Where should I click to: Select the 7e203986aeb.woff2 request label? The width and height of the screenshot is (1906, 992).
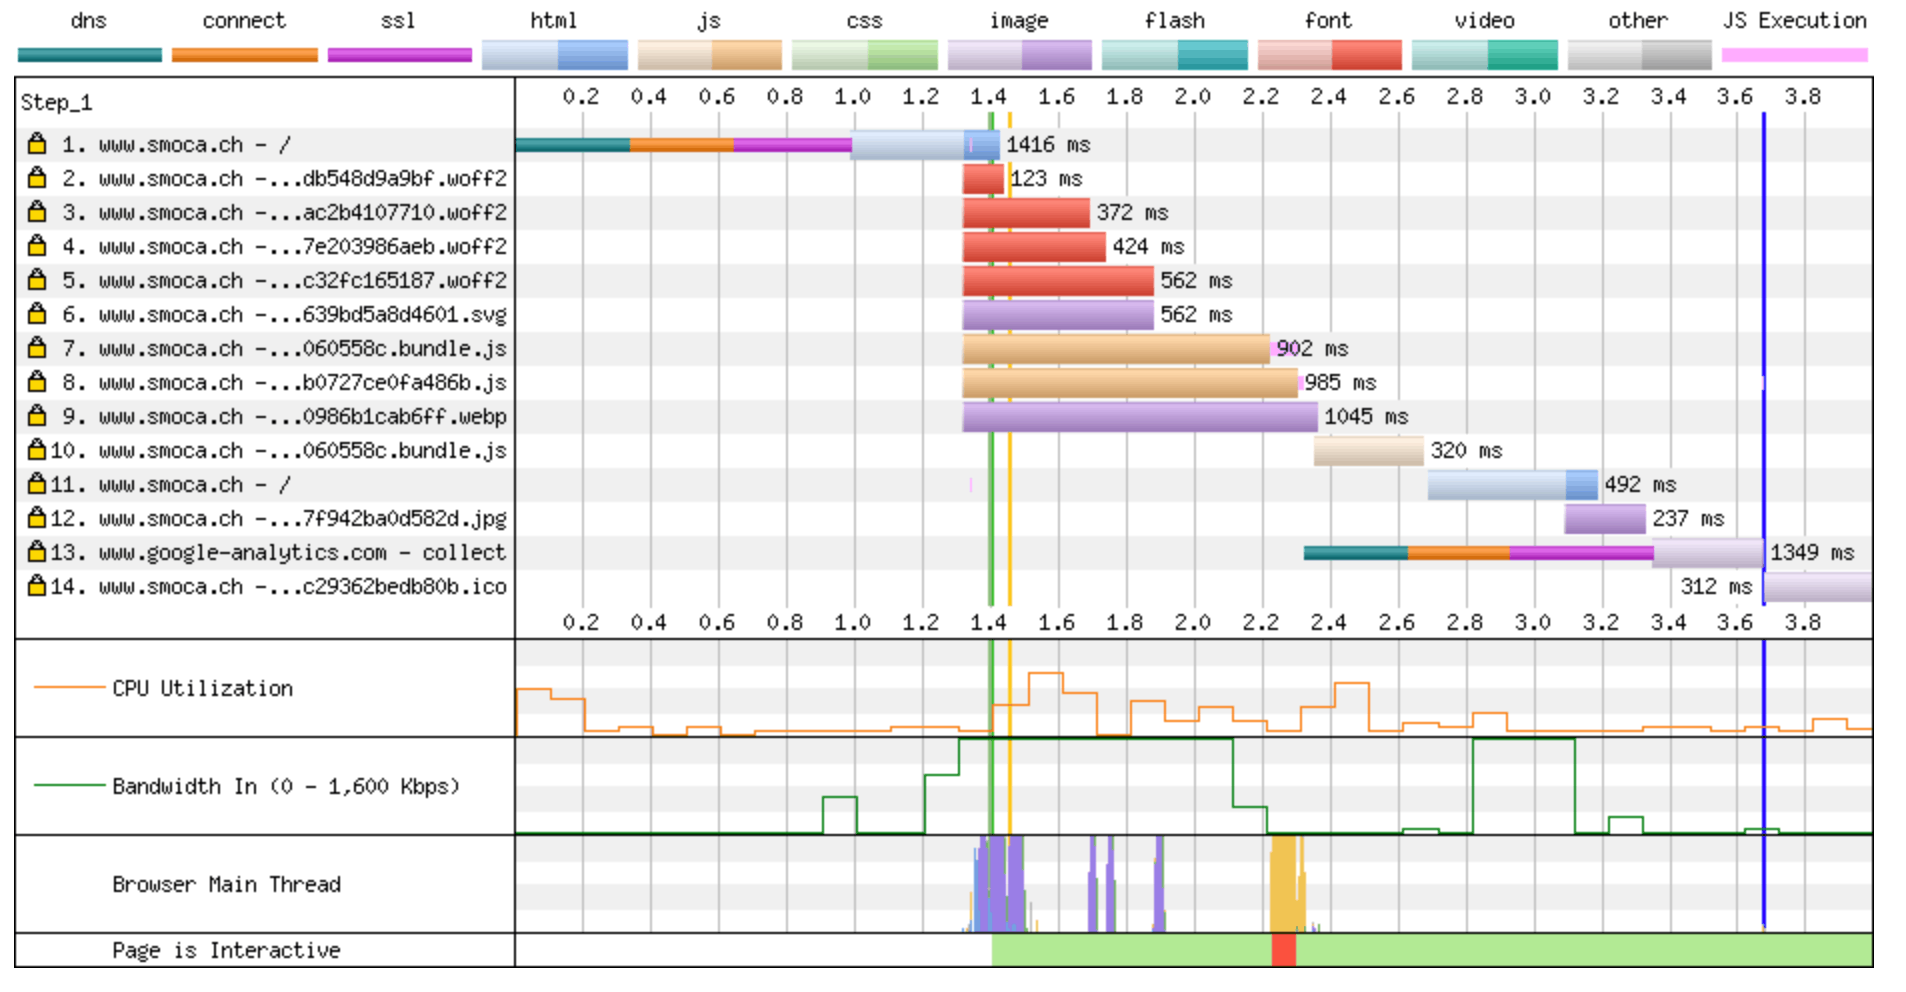pos(284,247)
